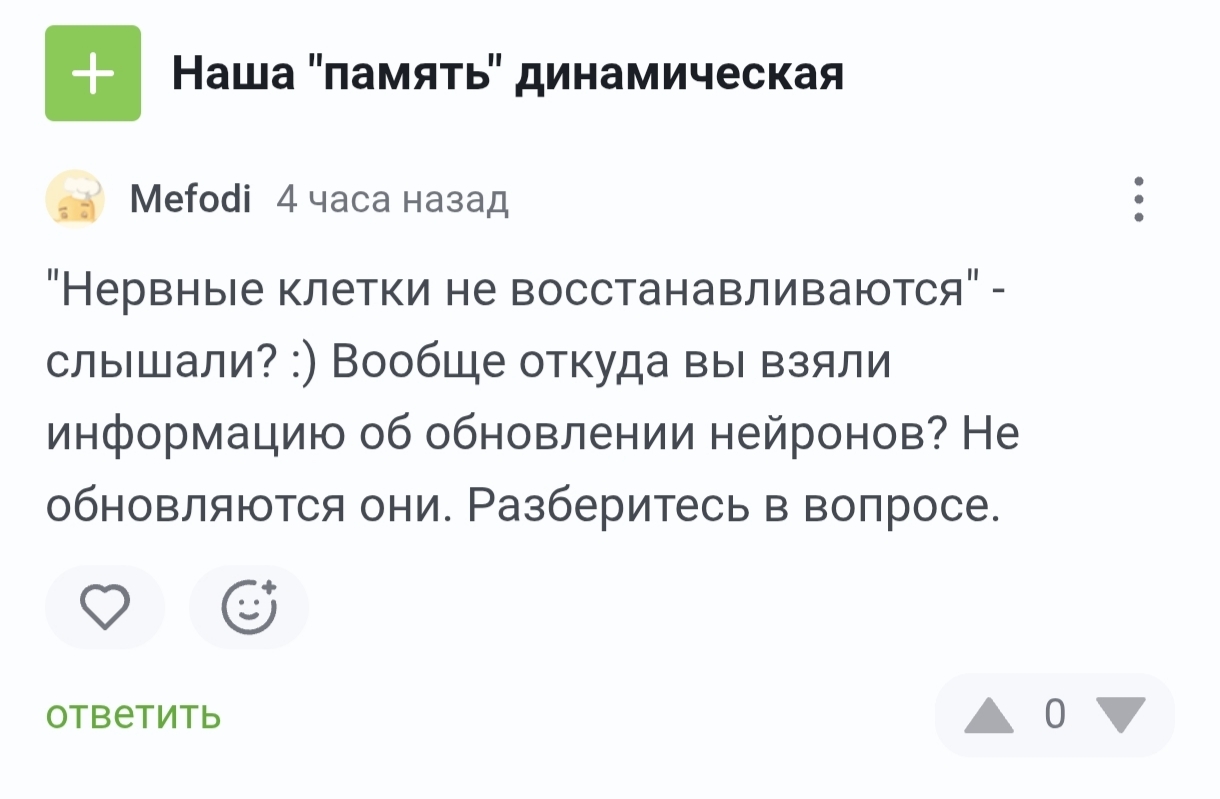Screen dimensions: 1220x799
Task: Click the sentence "Разберитесь в вопросе."
Action: coord(734,507)
